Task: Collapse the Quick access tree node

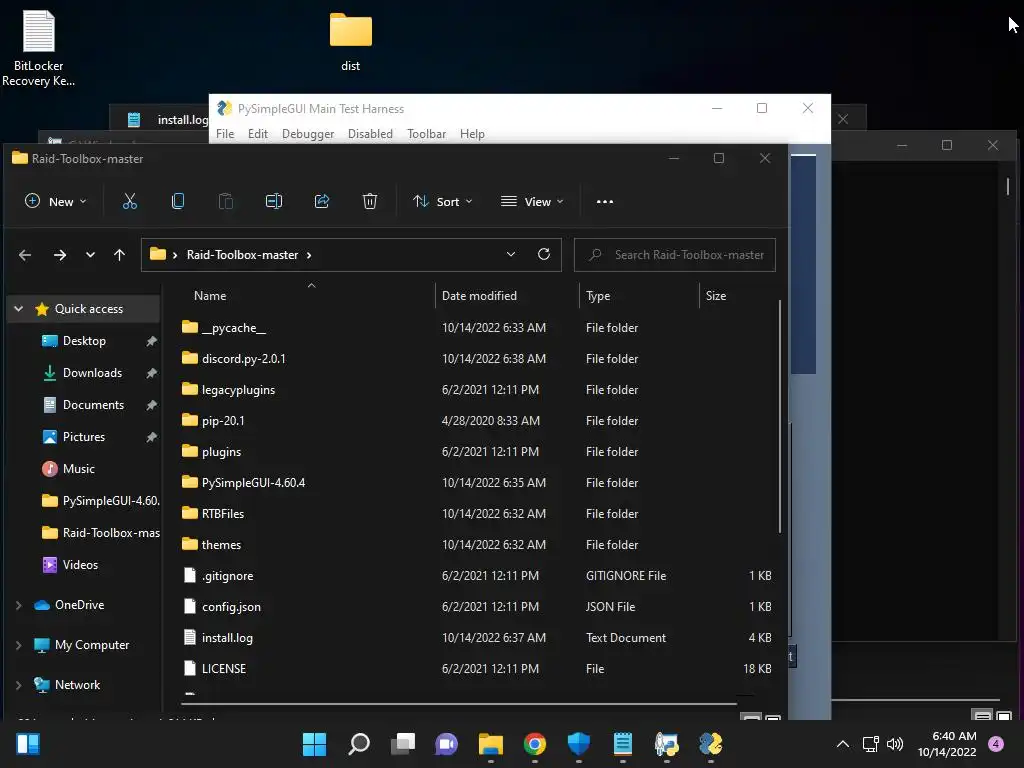Action: coord(18,309)
